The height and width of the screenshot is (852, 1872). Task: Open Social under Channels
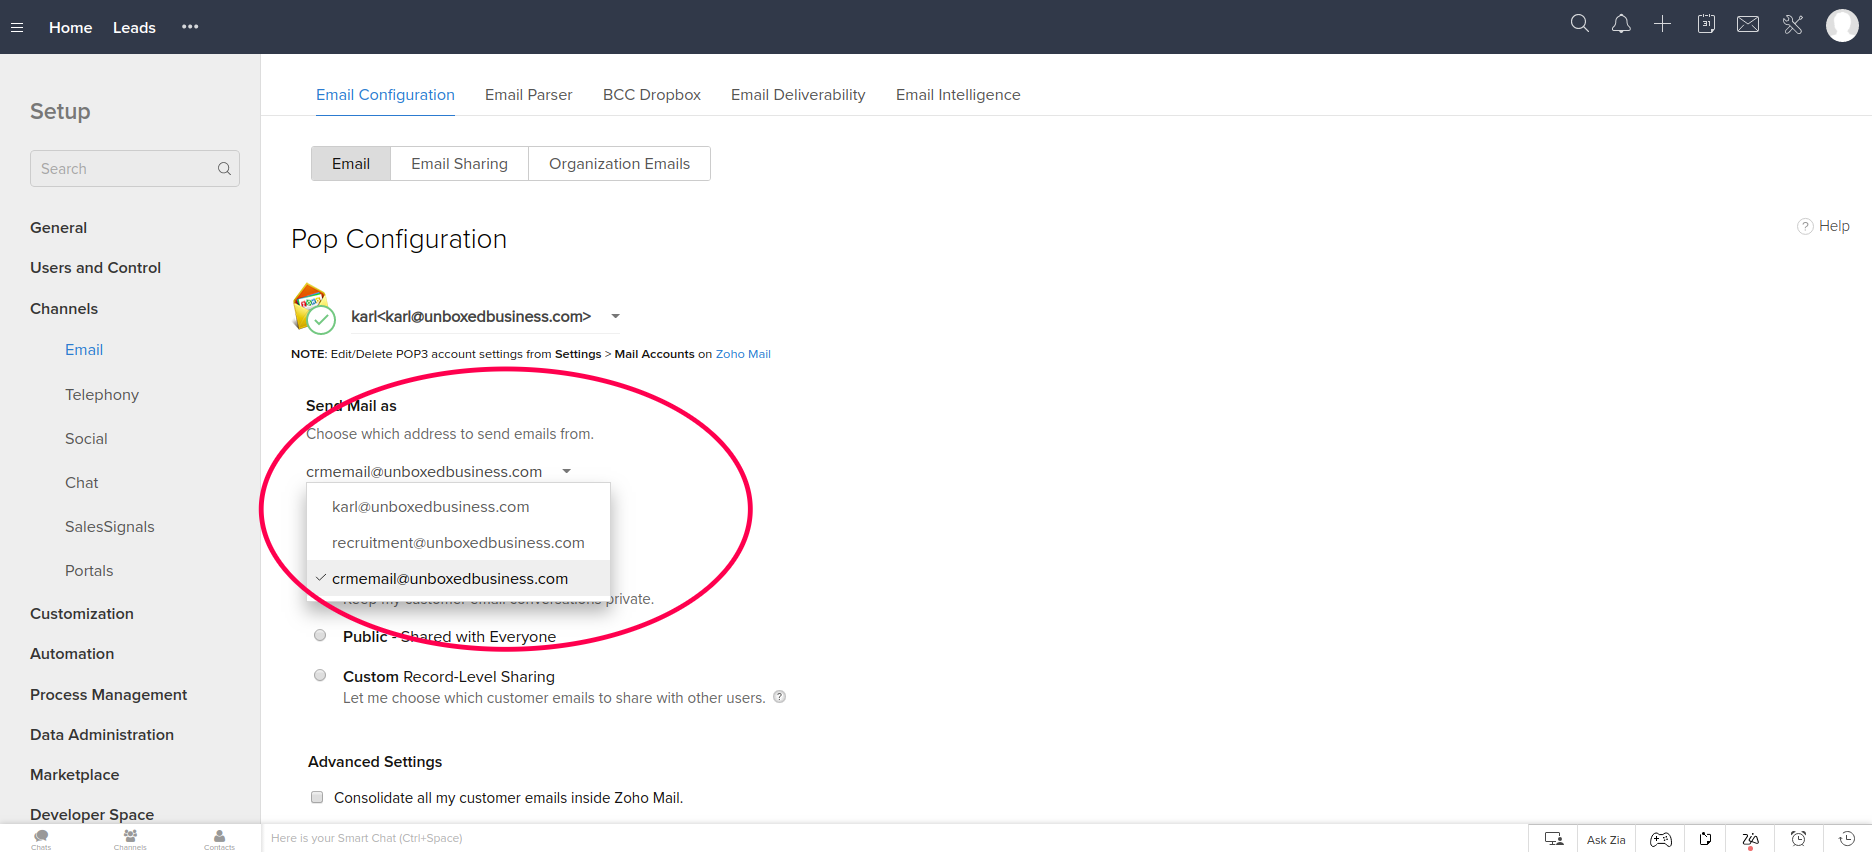tap(86, 439)
